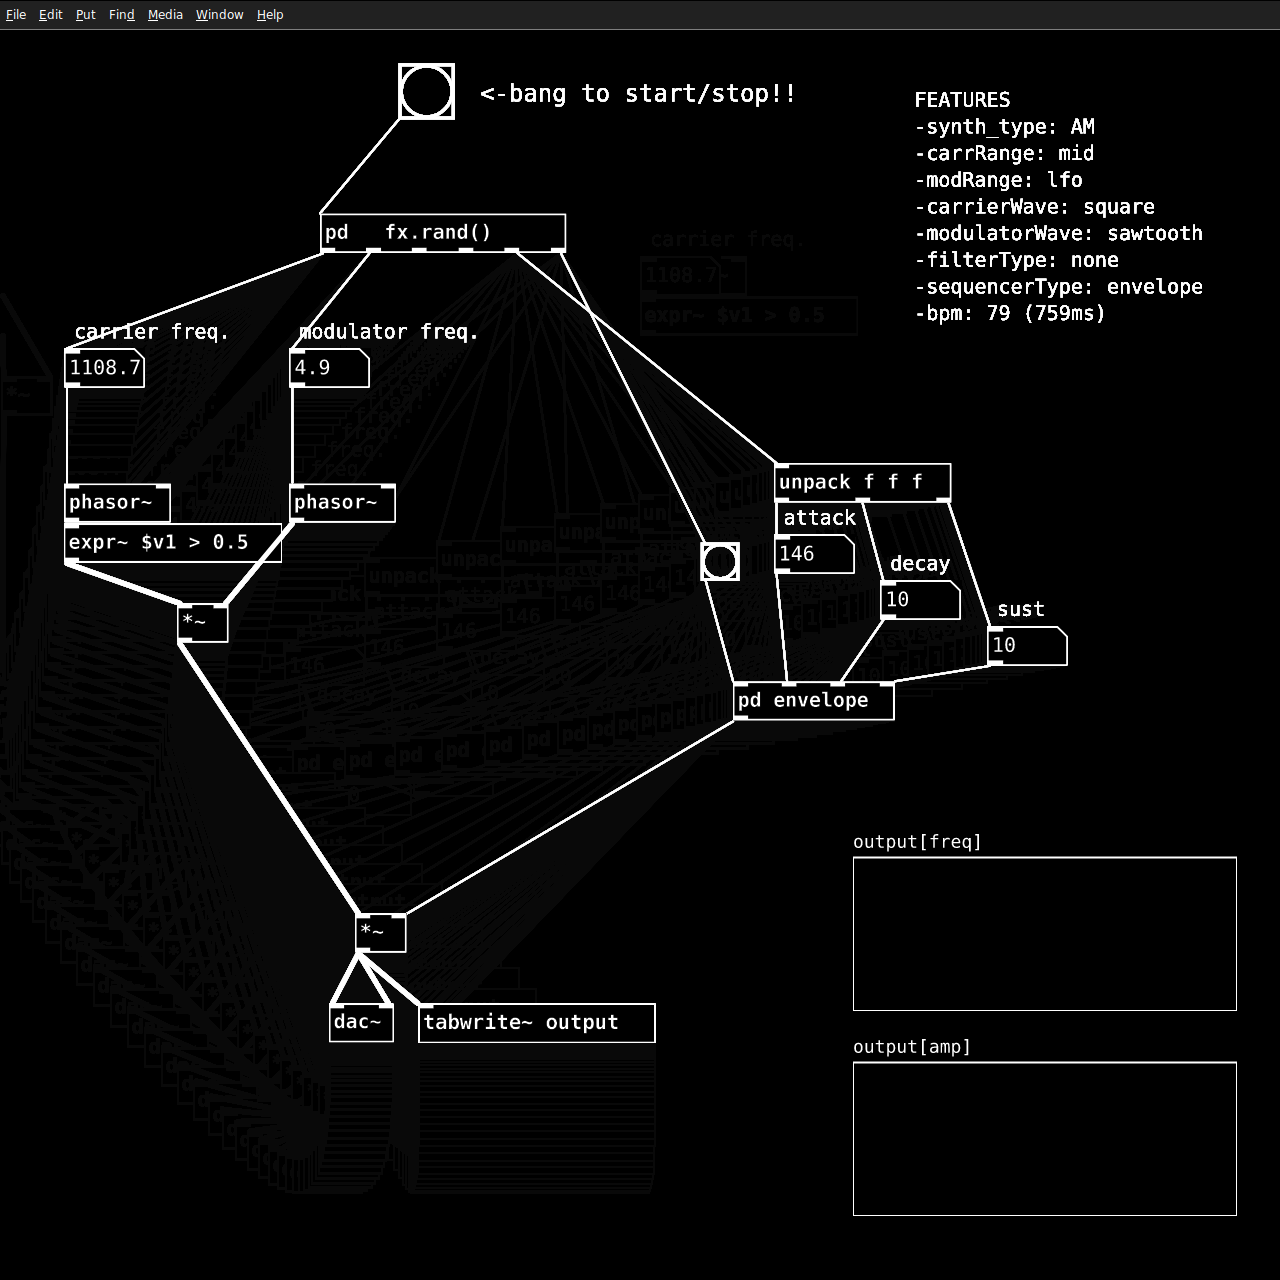Click the 'FEATURES' heading text
Viewport: 1280px width, 1280px height.
963,100
